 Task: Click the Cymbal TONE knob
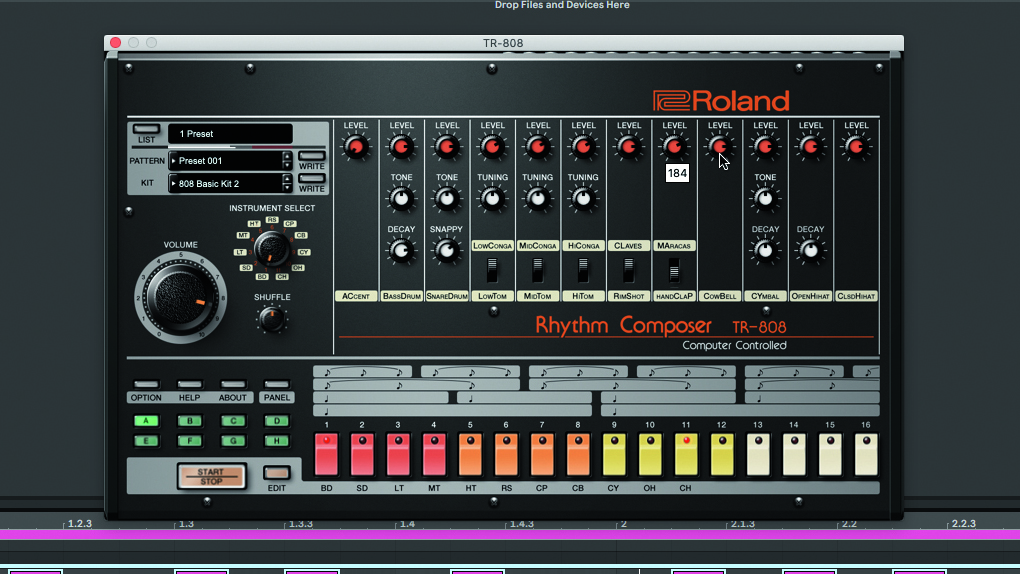coord(765,198)
